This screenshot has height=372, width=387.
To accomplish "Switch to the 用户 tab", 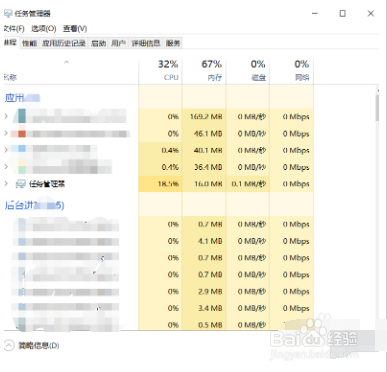I will [x=118, y=43].
